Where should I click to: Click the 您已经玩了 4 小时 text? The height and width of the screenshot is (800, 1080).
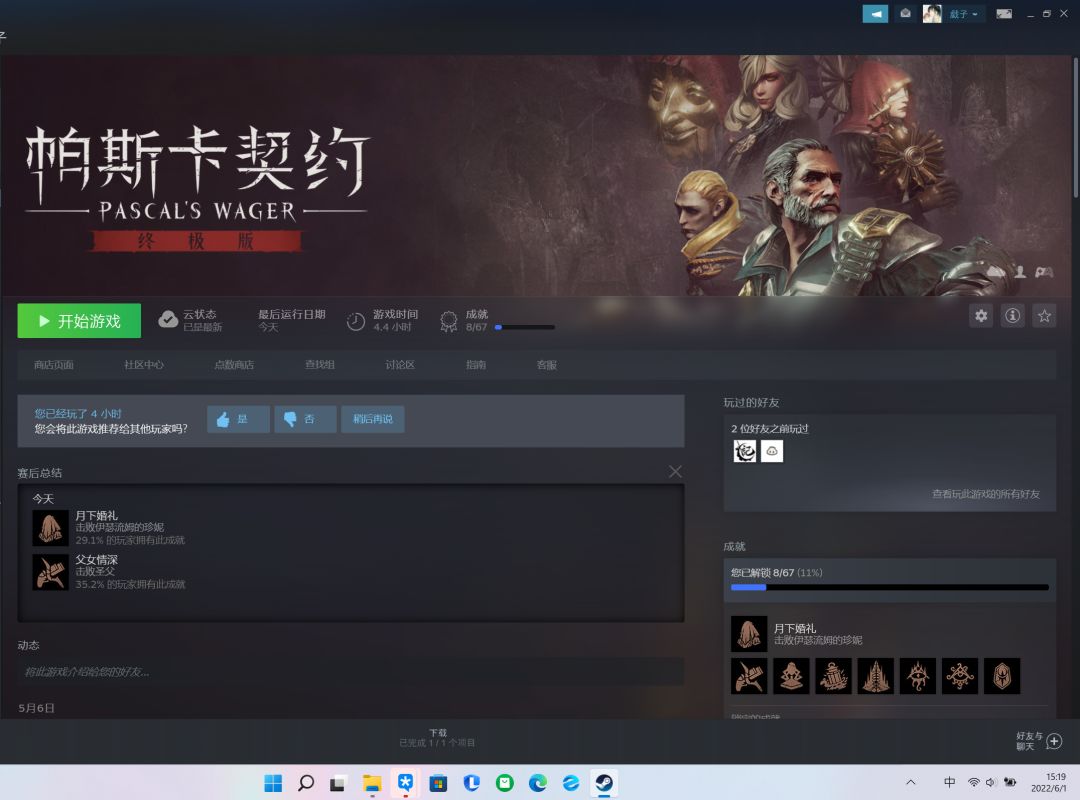click(78, 413)
